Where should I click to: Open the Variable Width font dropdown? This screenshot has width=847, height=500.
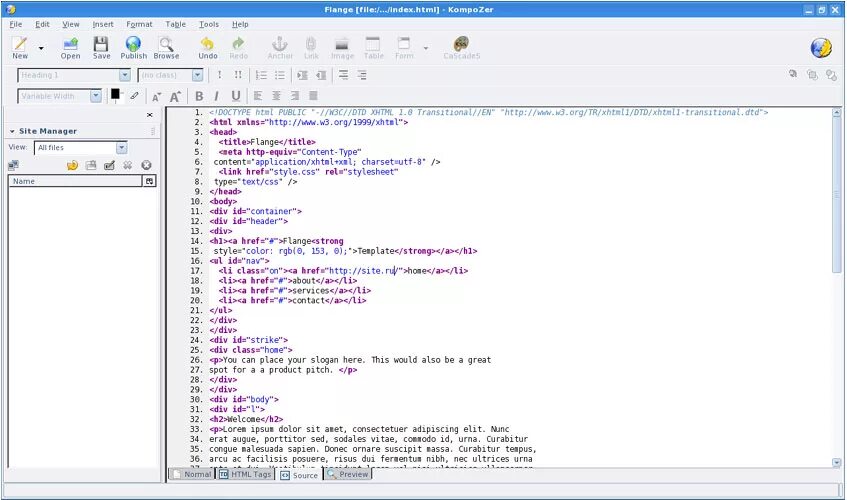click(59, 96)
